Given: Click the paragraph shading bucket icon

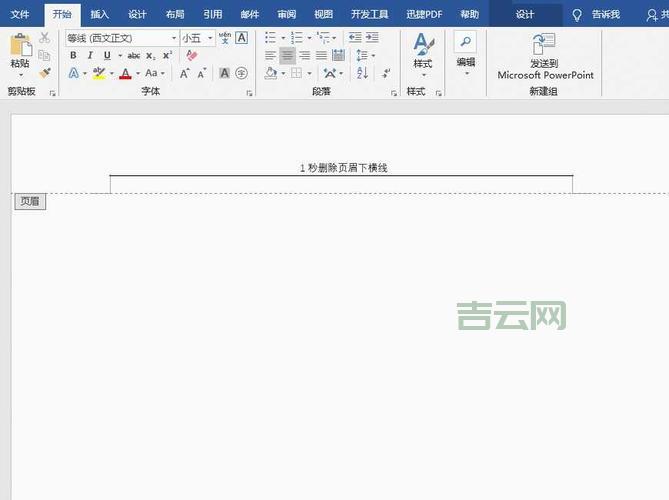Looking at the screenshot, I should [x=271, y=73].
